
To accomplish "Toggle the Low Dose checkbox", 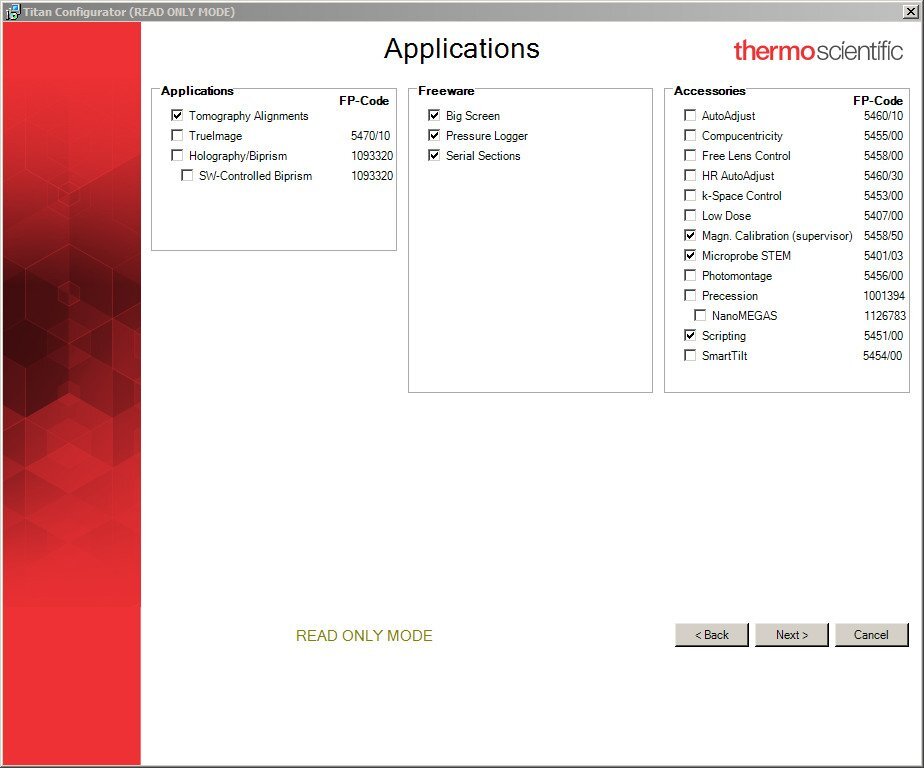I will [690, 216].
